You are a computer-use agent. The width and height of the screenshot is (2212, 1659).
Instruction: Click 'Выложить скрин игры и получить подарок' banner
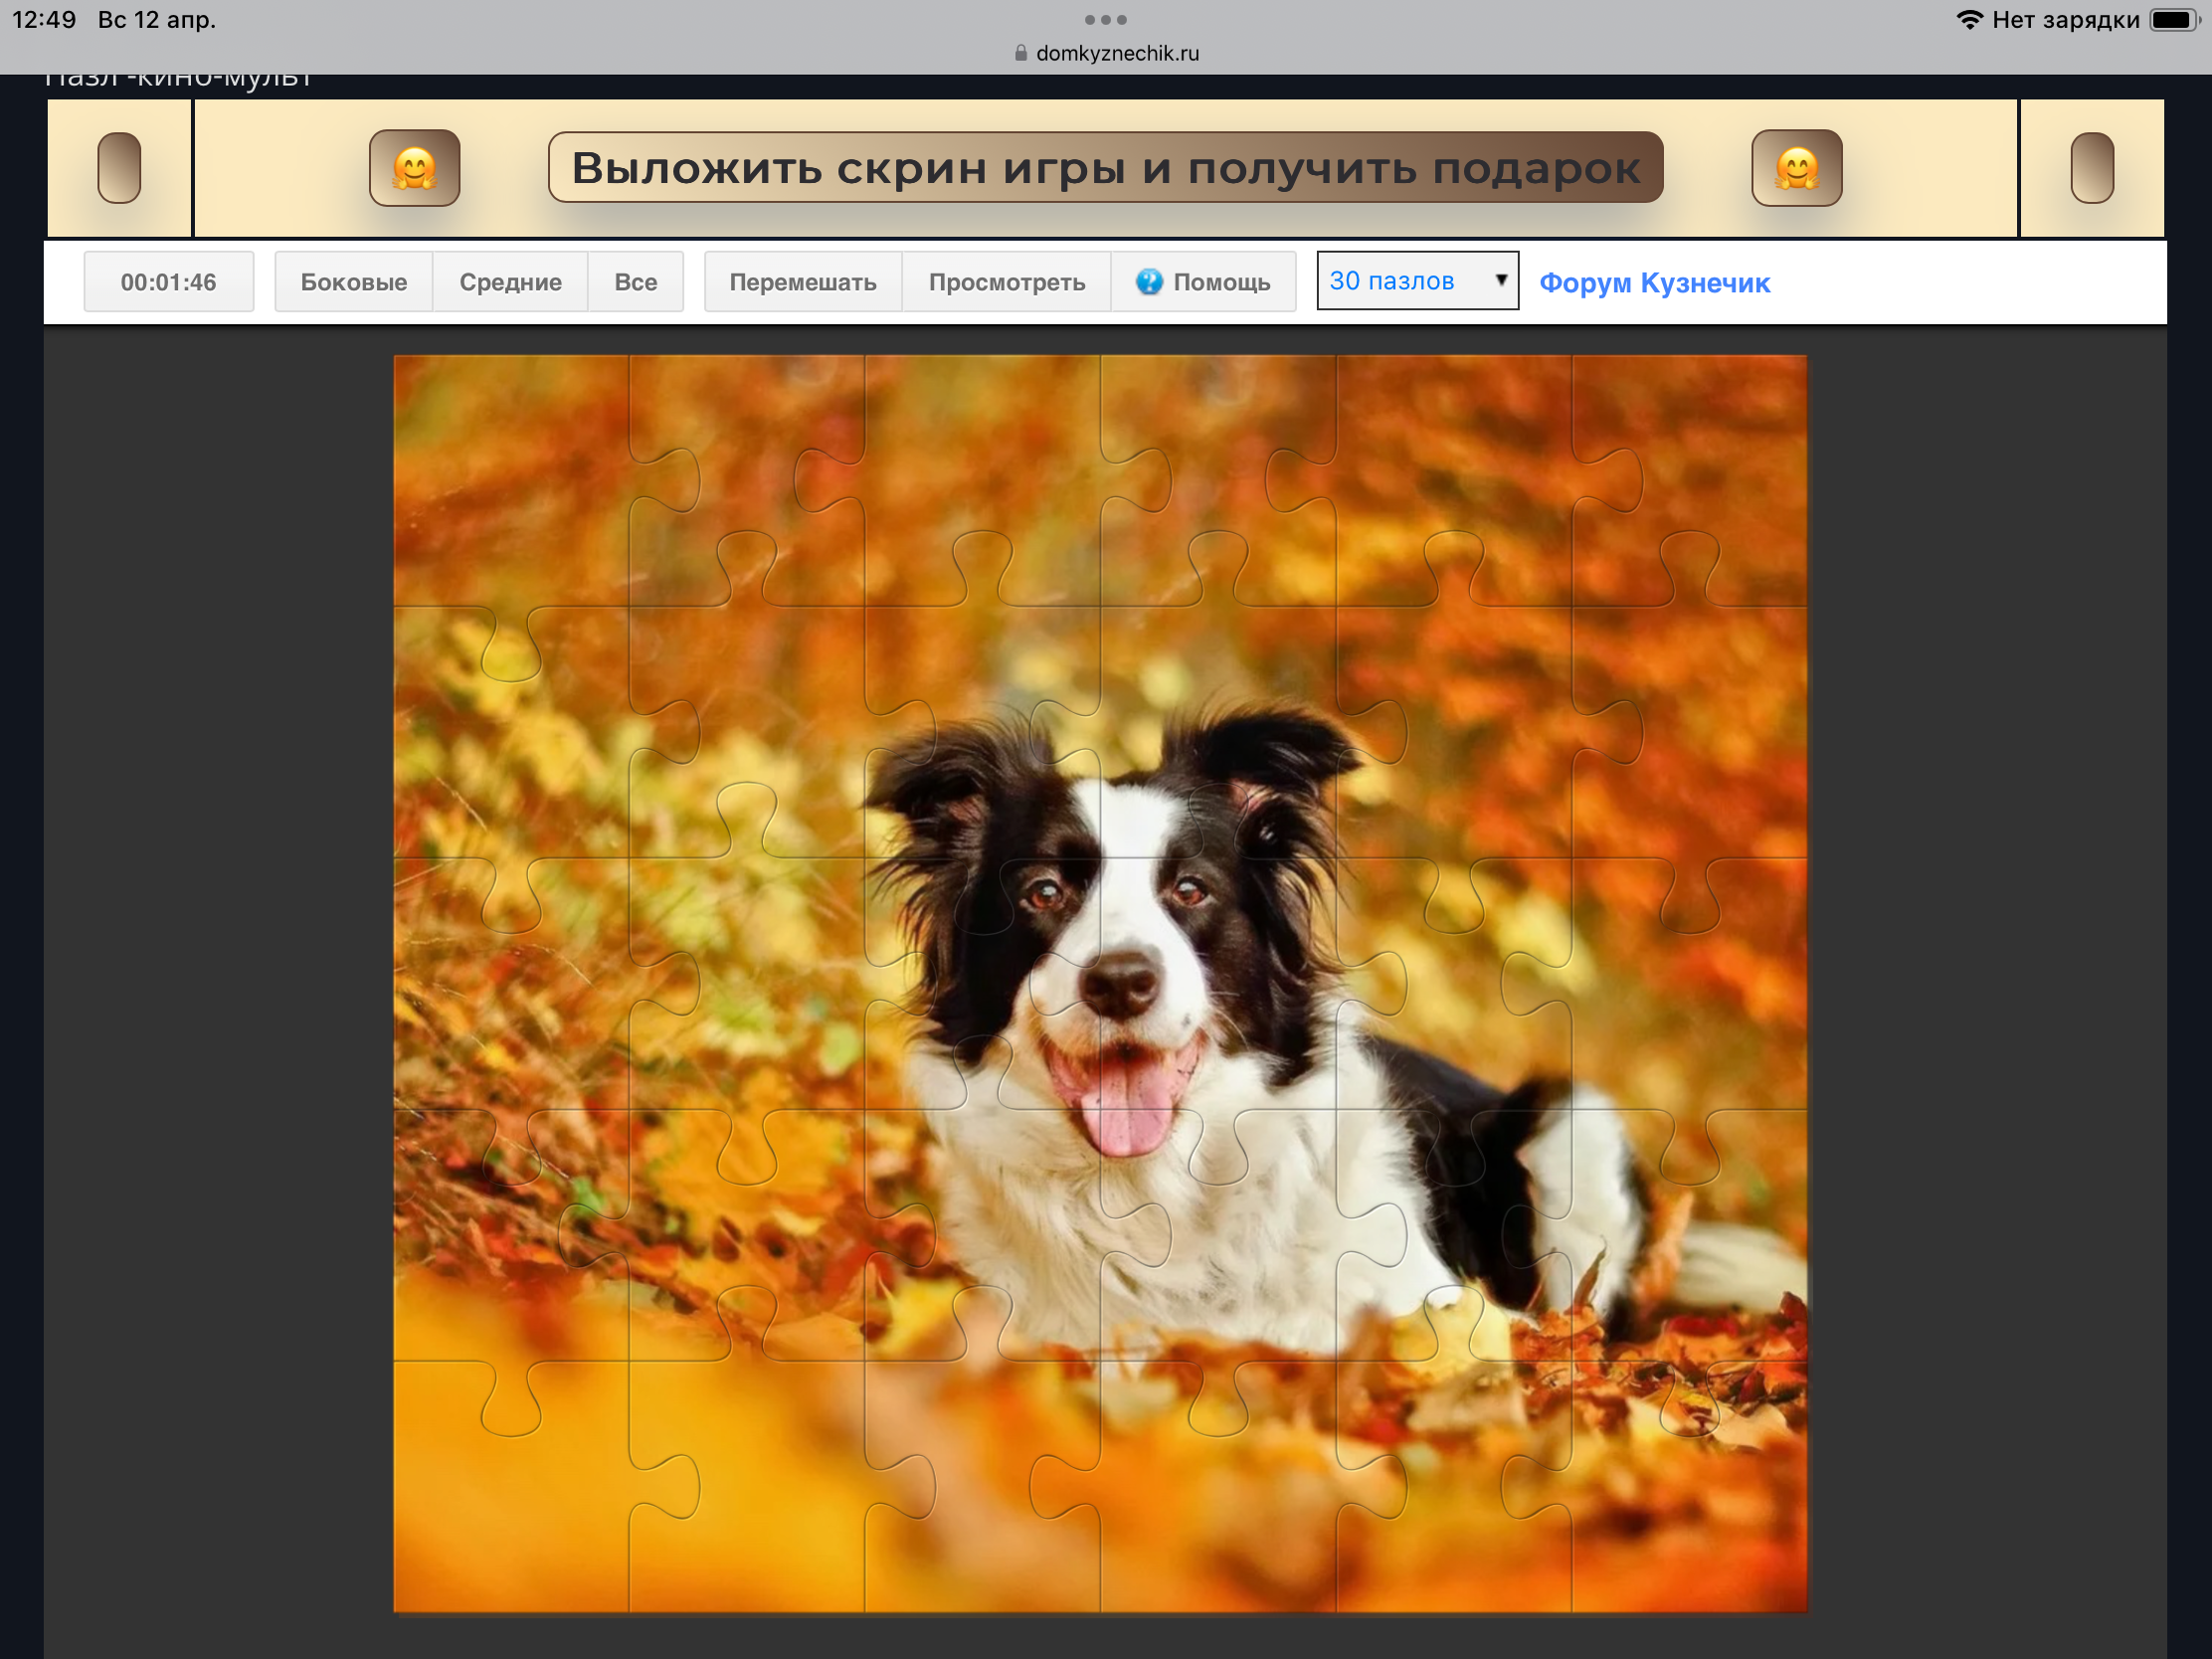[1105, 168]
